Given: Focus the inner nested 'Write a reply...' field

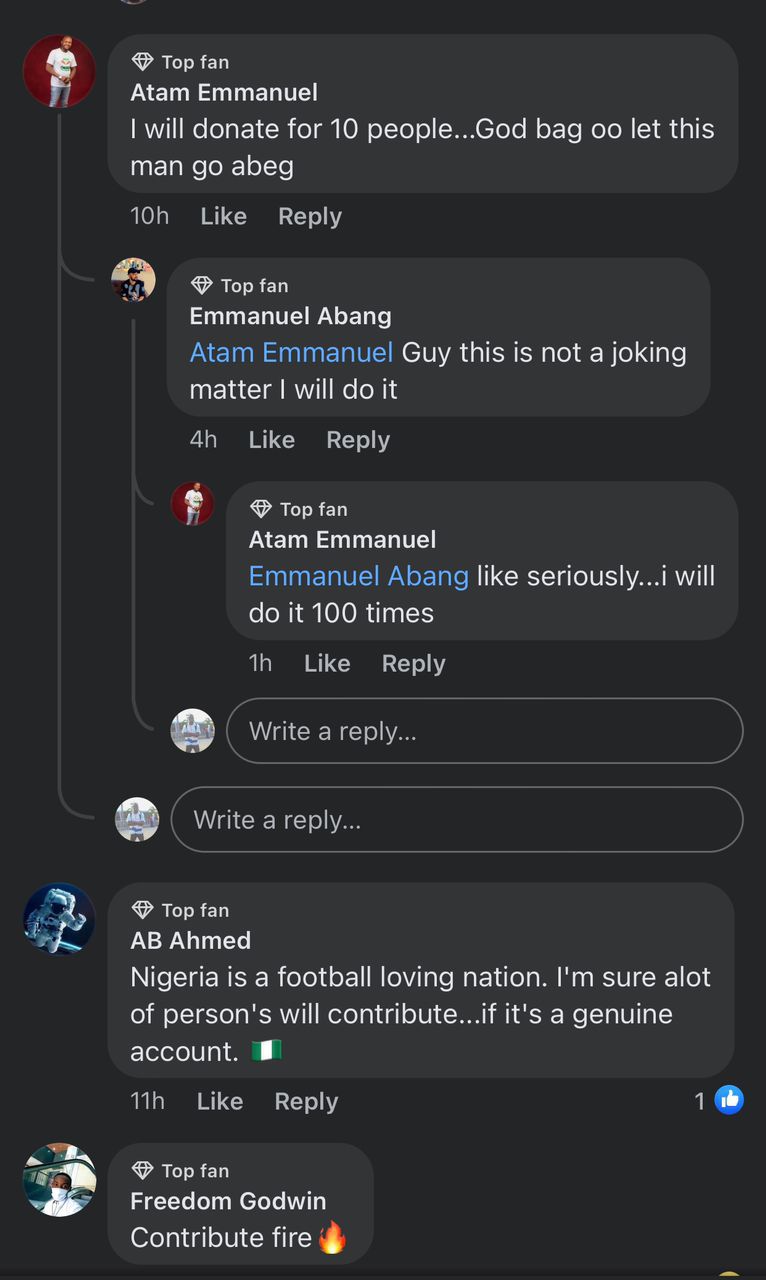Looking at the screenshot, I should [x=484, y=731].
